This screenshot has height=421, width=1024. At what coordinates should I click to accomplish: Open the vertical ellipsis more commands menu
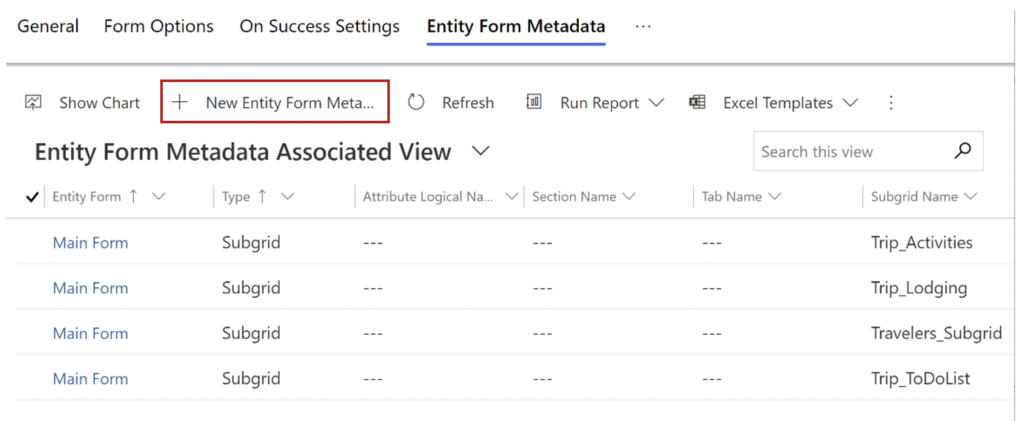point(891,103)
